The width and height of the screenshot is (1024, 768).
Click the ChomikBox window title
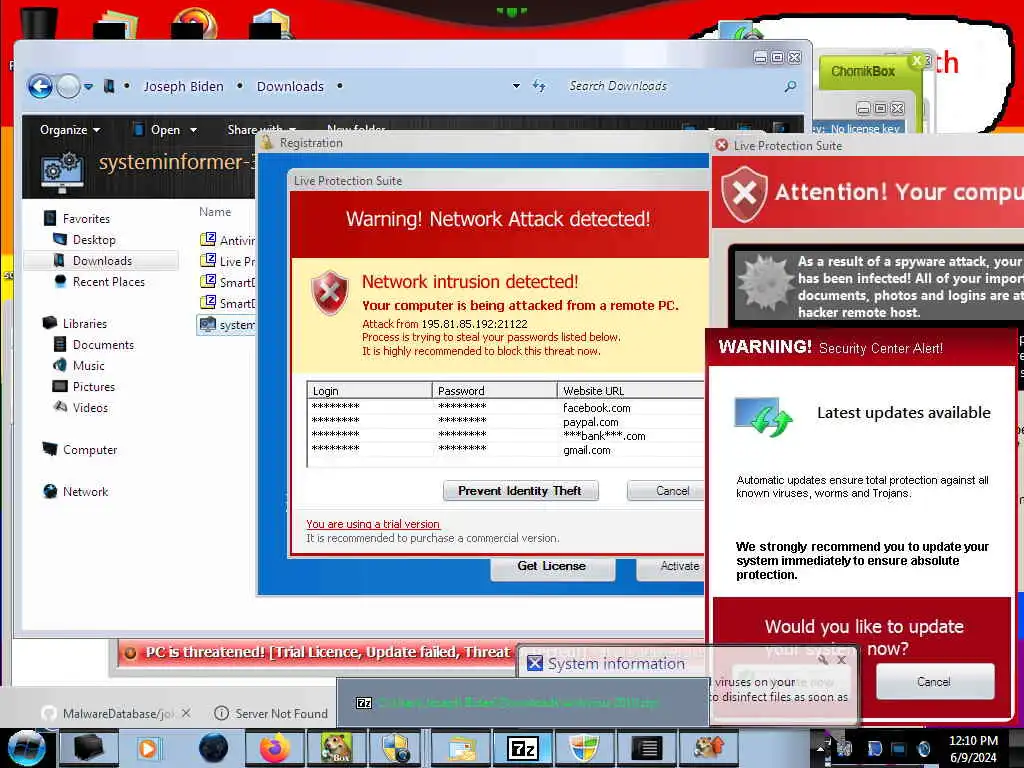(863, 71)
